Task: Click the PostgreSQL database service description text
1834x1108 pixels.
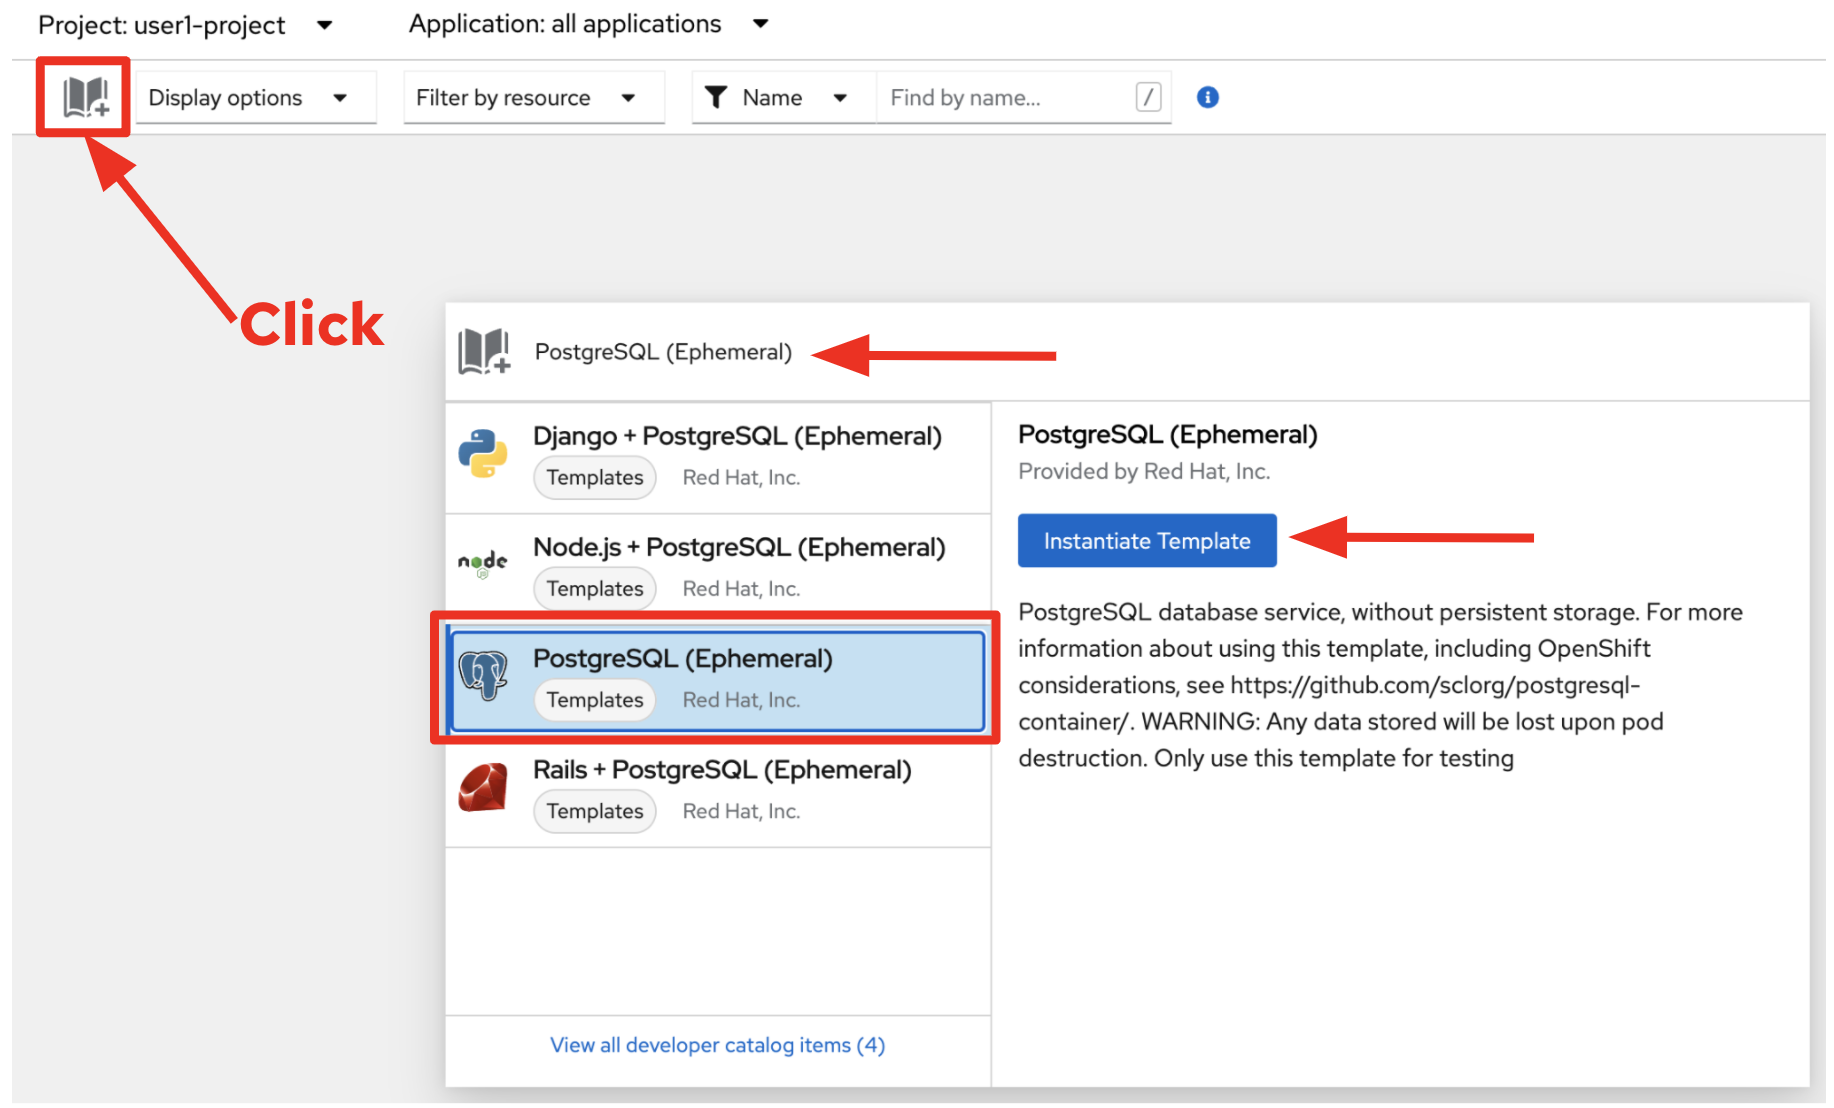Action: pos(1380,685)
